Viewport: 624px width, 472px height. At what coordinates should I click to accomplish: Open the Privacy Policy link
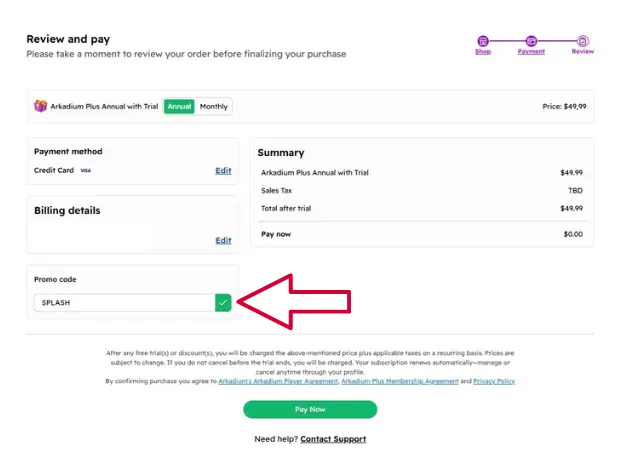(494, 381)
